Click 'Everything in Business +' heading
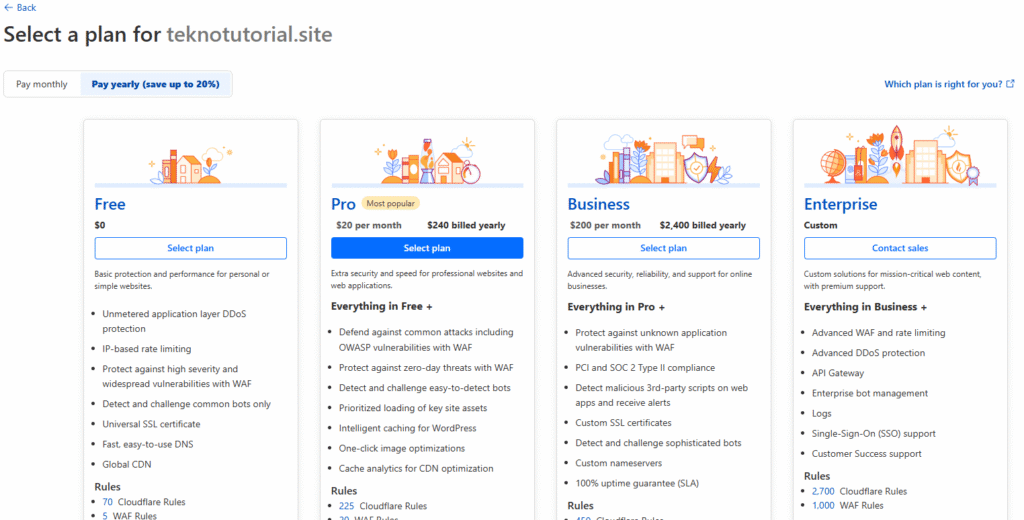 pos(865,307)
